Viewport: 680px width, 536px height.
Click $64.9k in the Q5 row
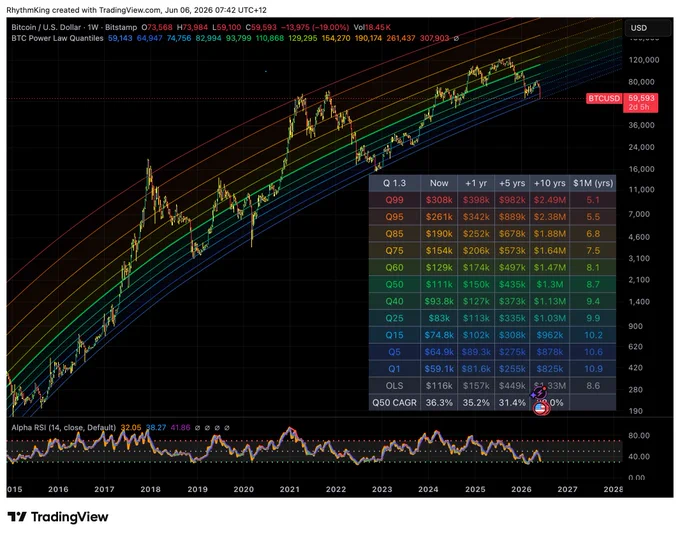[439, 352]
